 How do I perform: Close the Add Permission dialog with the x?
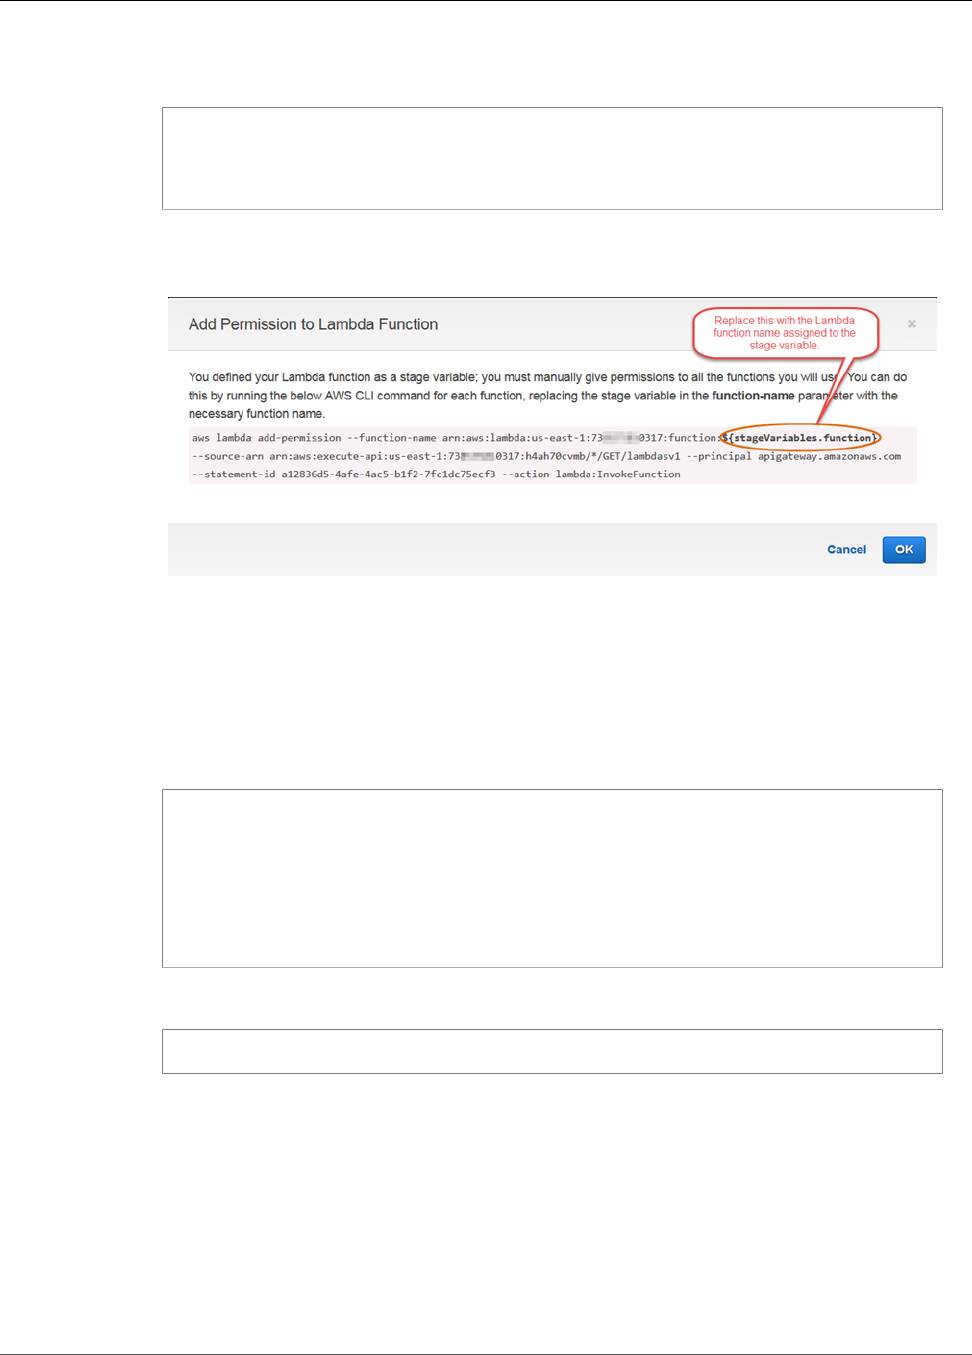[911, 324]
